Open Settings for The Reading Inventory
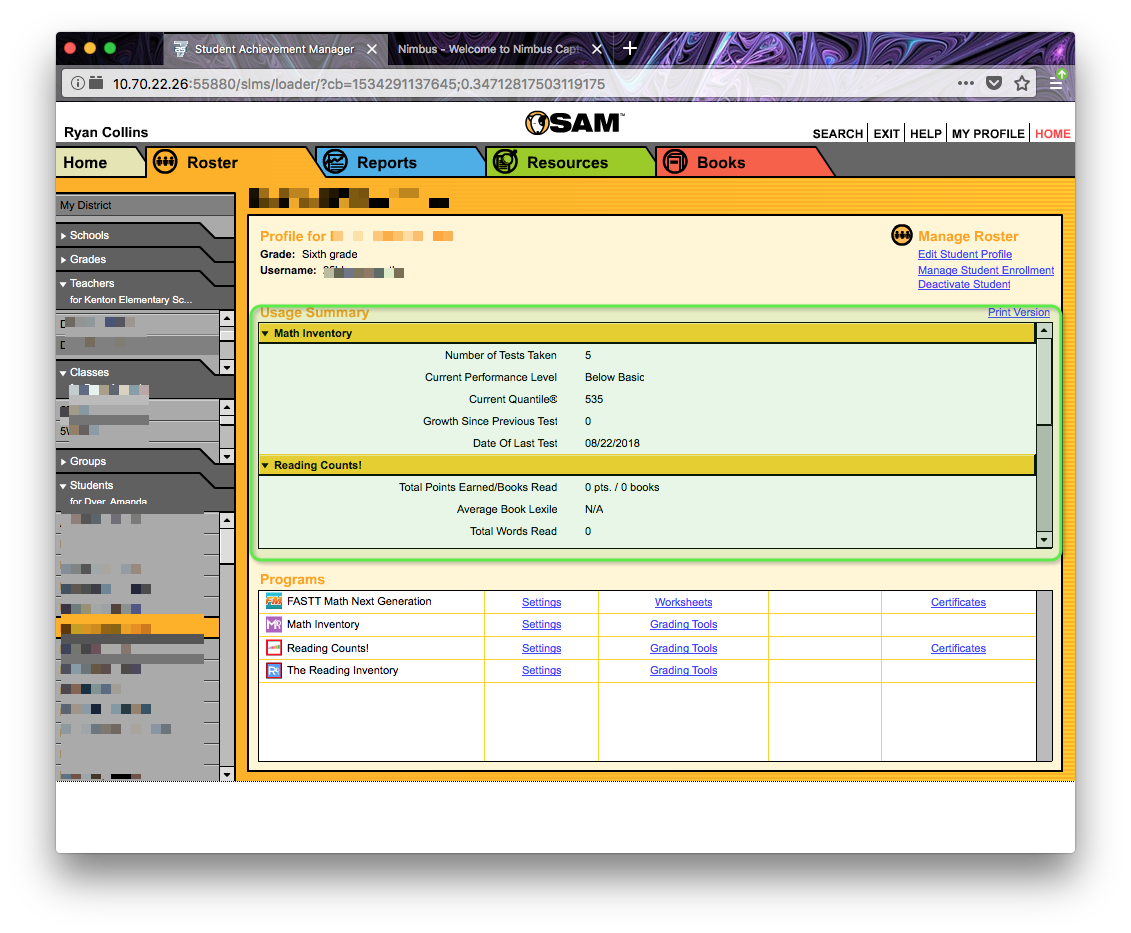The image size is (1131, 933). 542,670
